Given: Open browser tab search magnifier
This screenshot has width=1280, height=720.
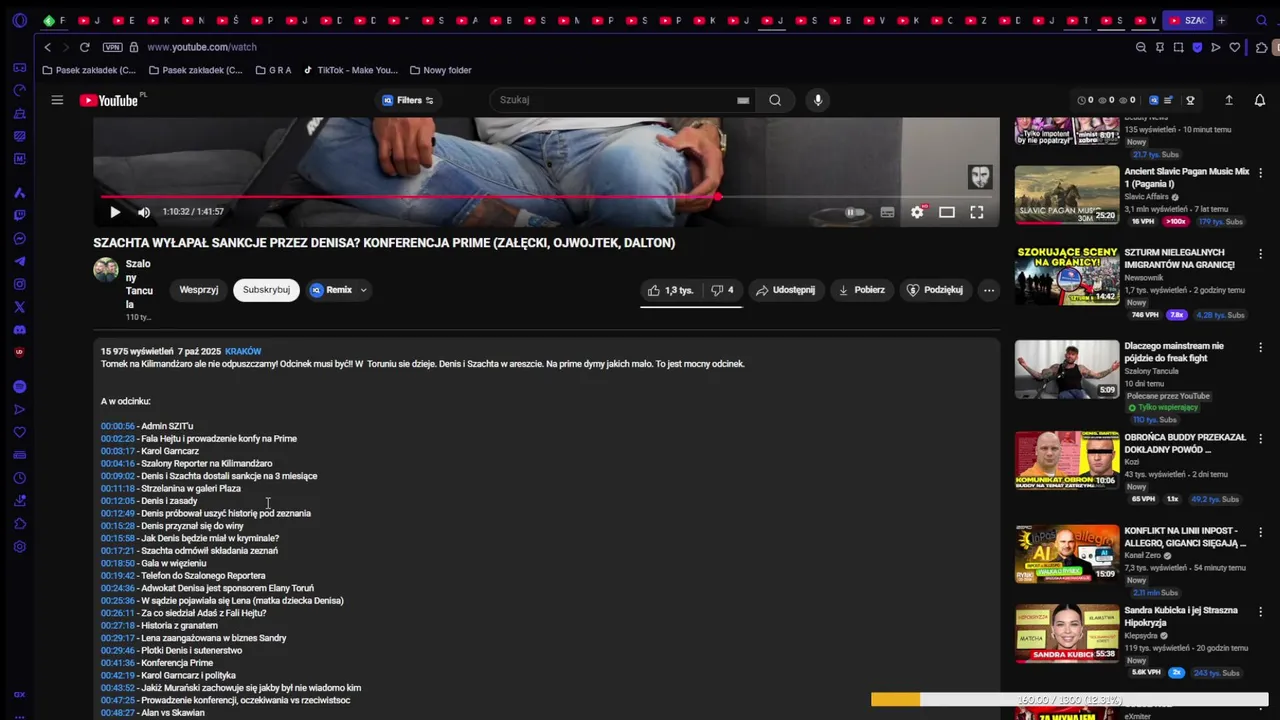Looking at the screenshot, I should [1260, 20].
